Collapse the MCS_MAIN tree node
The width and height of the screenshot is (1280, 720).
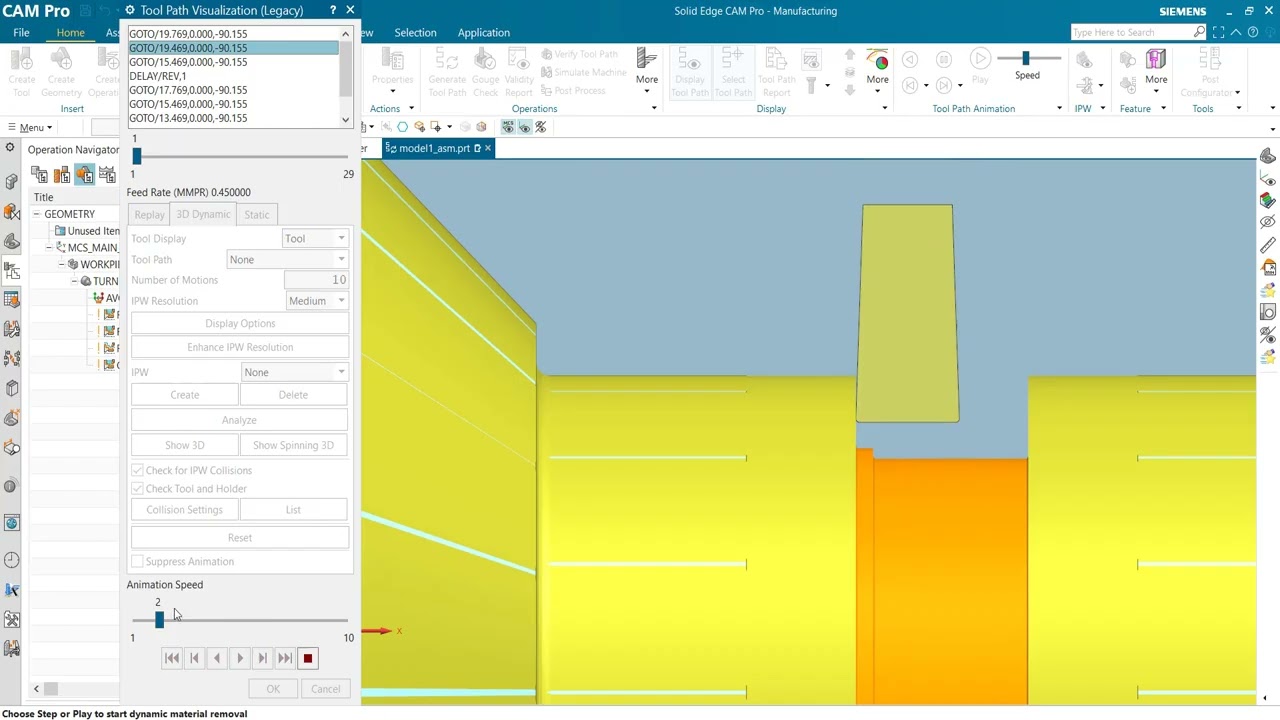(x=49, y=247)
